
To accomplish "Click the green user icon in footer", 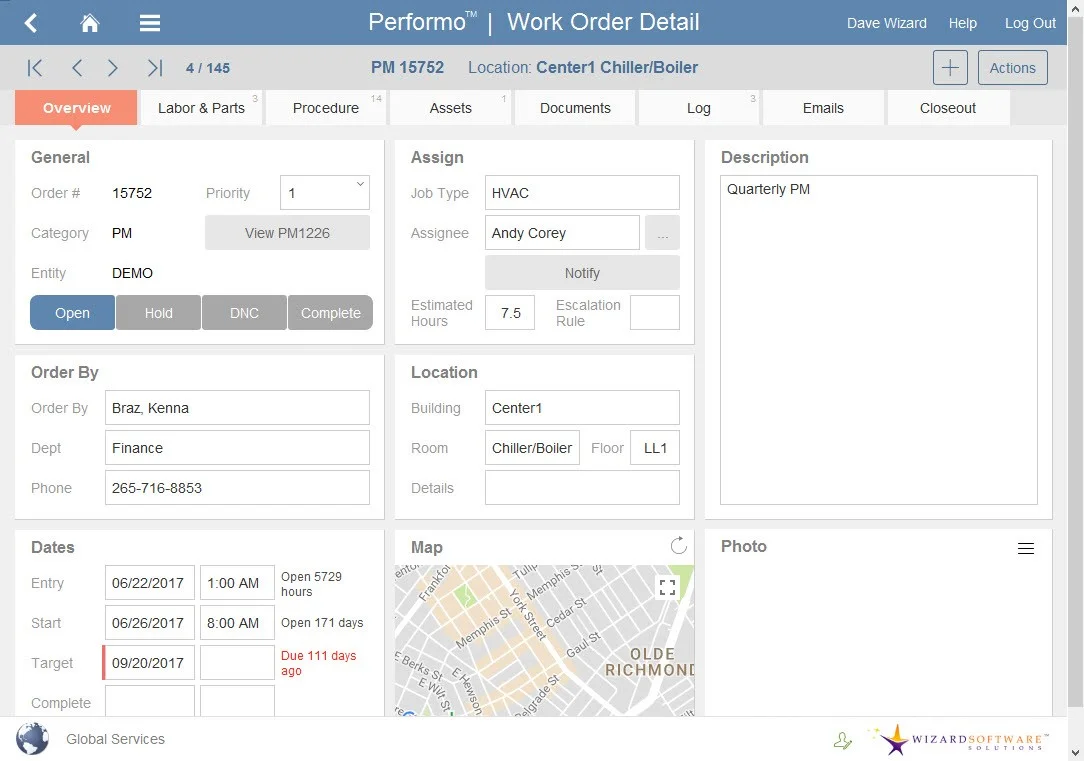I will 843,741.
